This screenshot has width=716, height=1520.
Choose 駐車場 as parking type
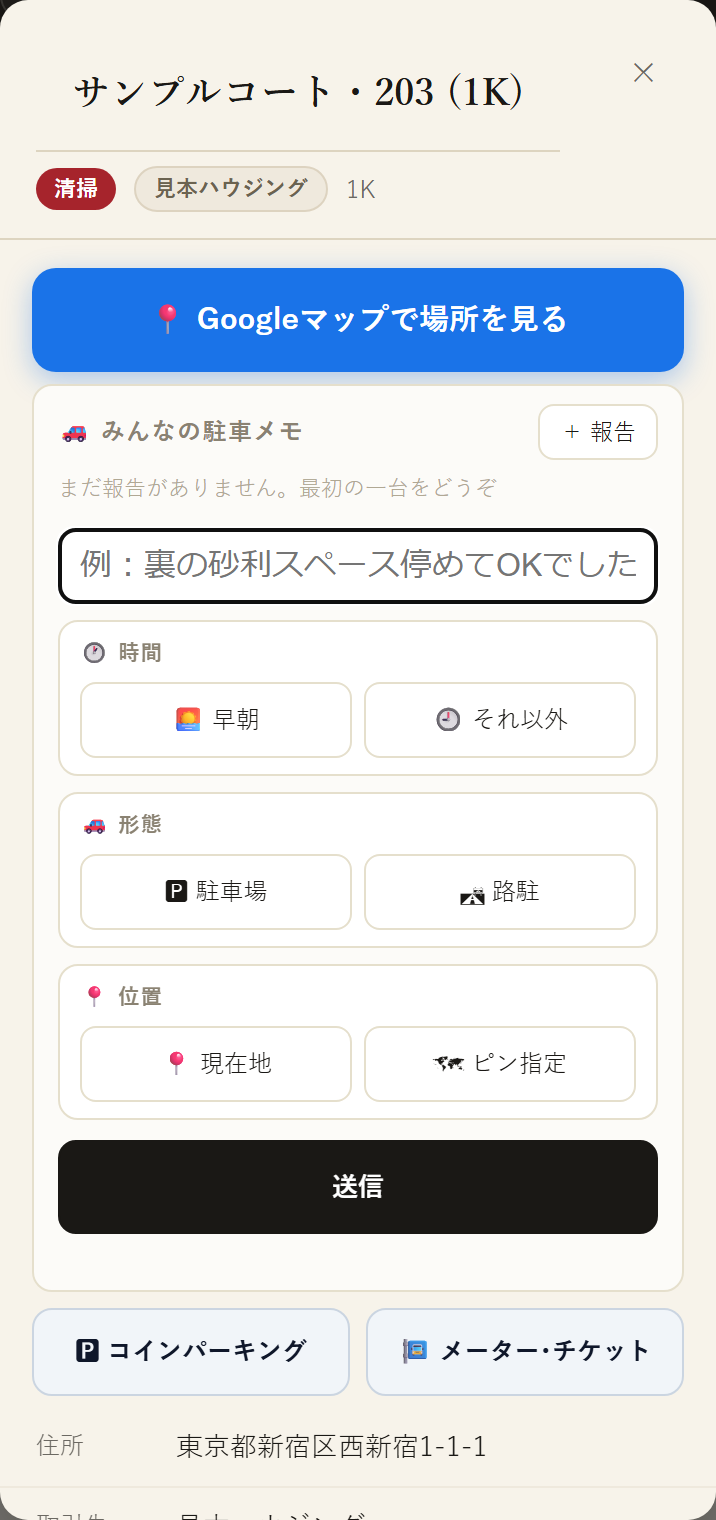point(216,892)
